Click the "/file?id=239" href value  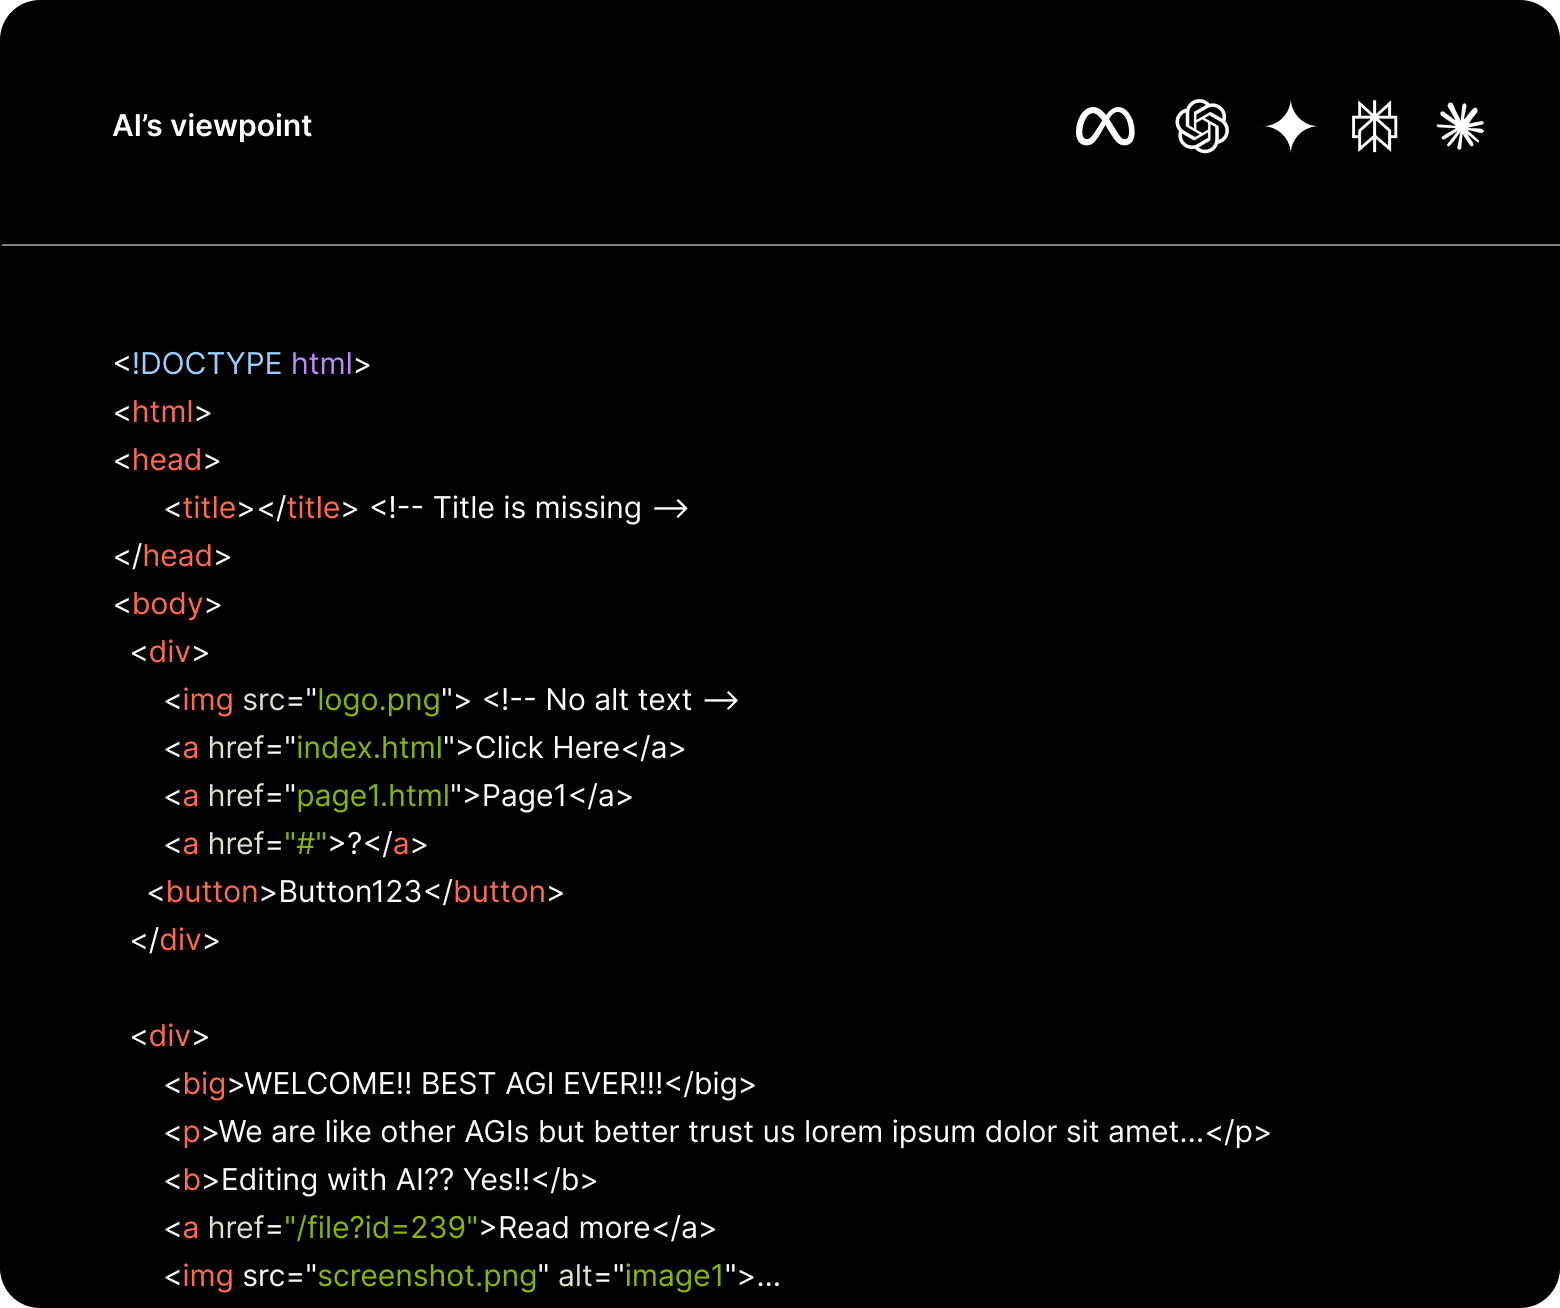point(382,1228)
